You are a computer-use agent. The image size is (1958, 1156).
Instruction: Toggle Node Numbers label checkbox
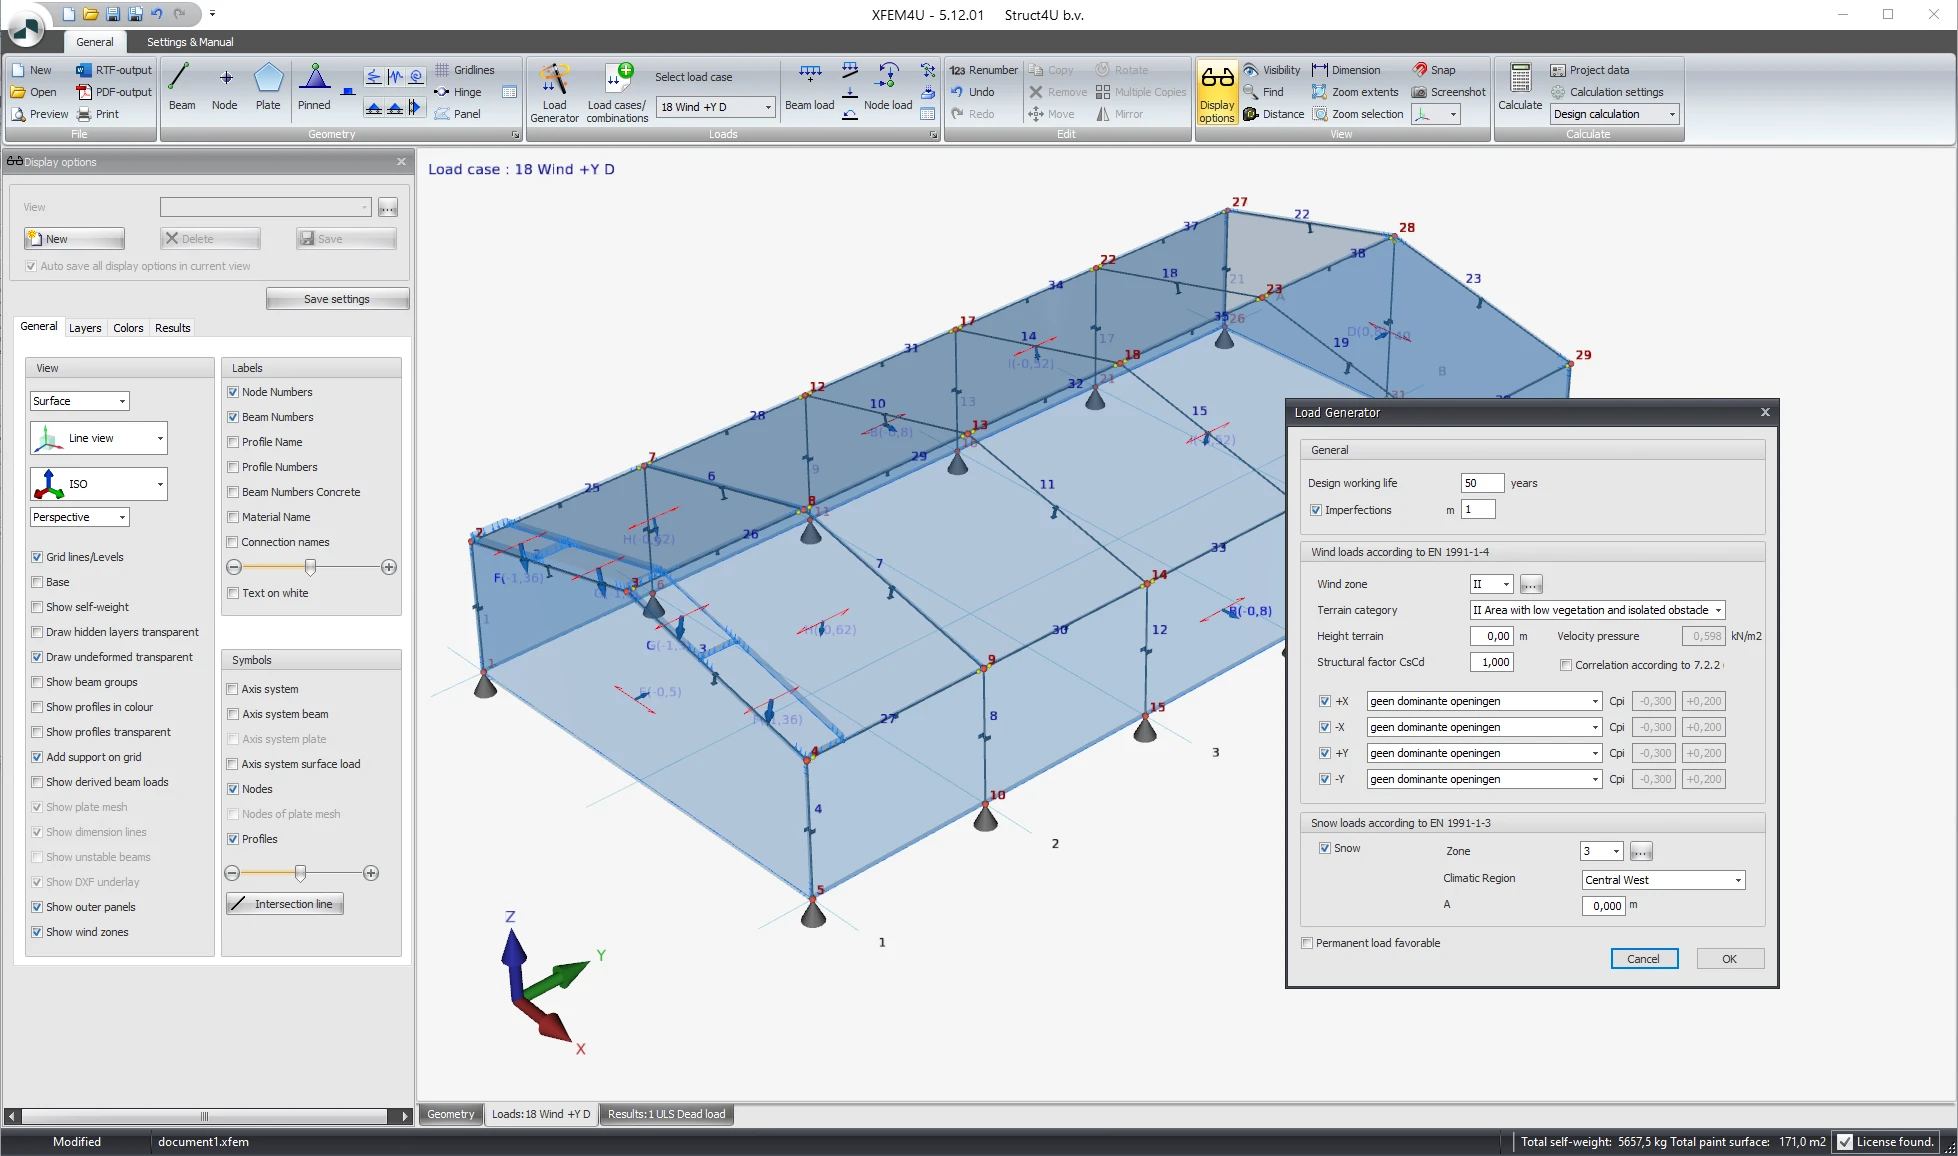[x=233, y=392]
